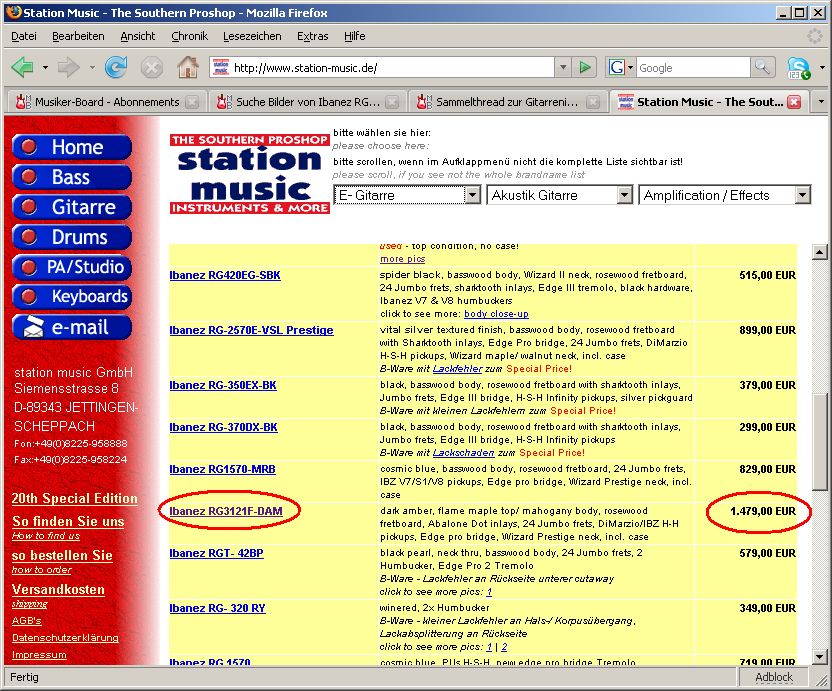Open the E-Gitarre brand dropdown
The width and height of the screenshot is (832, 691).
[407, 195]
